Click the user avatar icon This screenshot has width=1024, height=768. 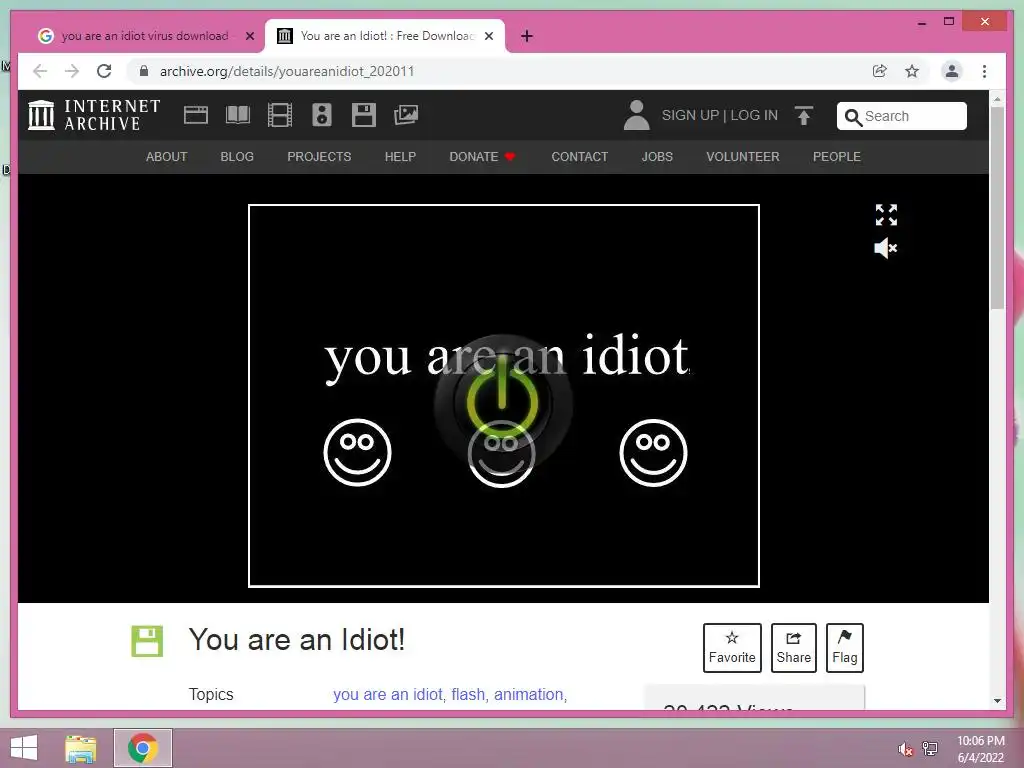[x=636, y=115]
